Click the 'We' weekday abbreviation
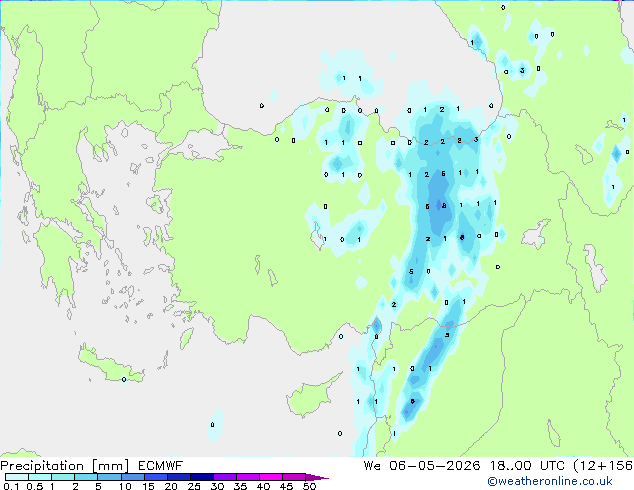The image size is (634, 490). 372,466
